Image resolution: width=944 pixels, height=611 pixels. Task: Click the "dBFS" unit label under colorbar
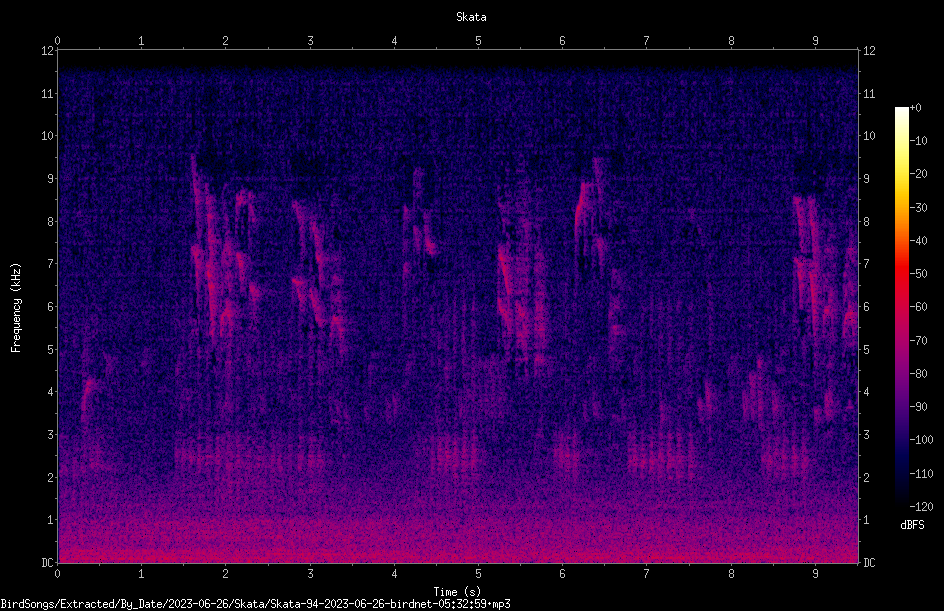click(912, 525)
